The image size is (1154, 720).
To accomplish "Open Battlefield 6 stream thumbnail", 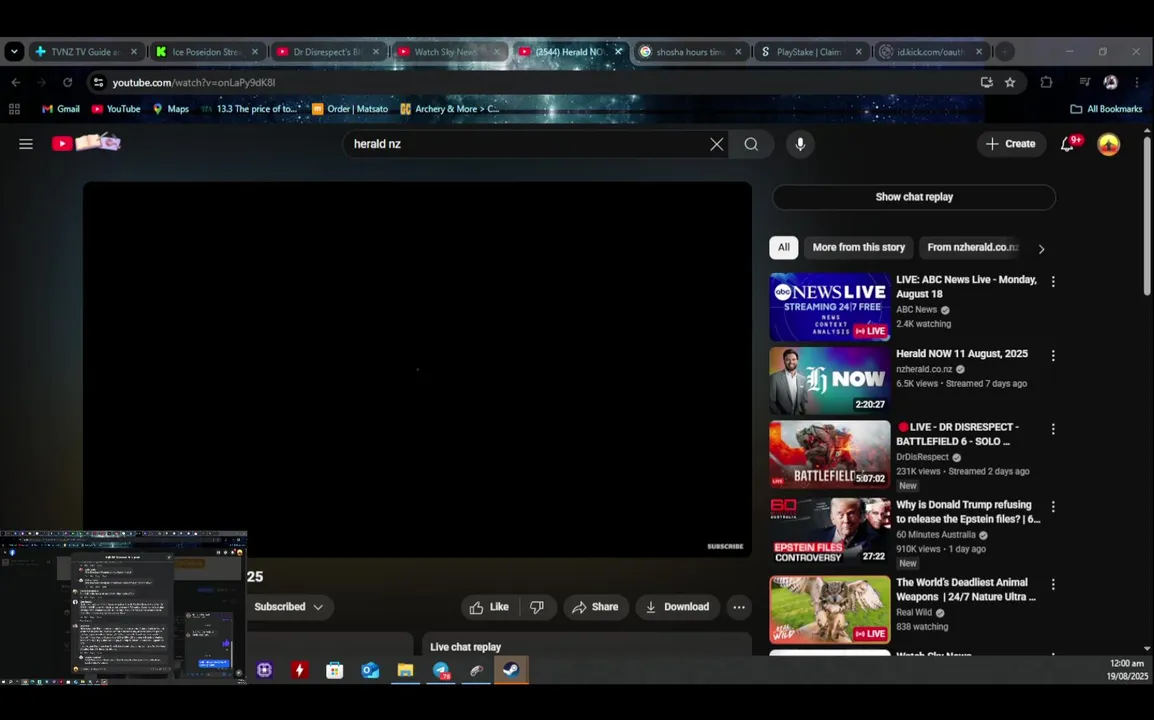I will coord(829,454).
